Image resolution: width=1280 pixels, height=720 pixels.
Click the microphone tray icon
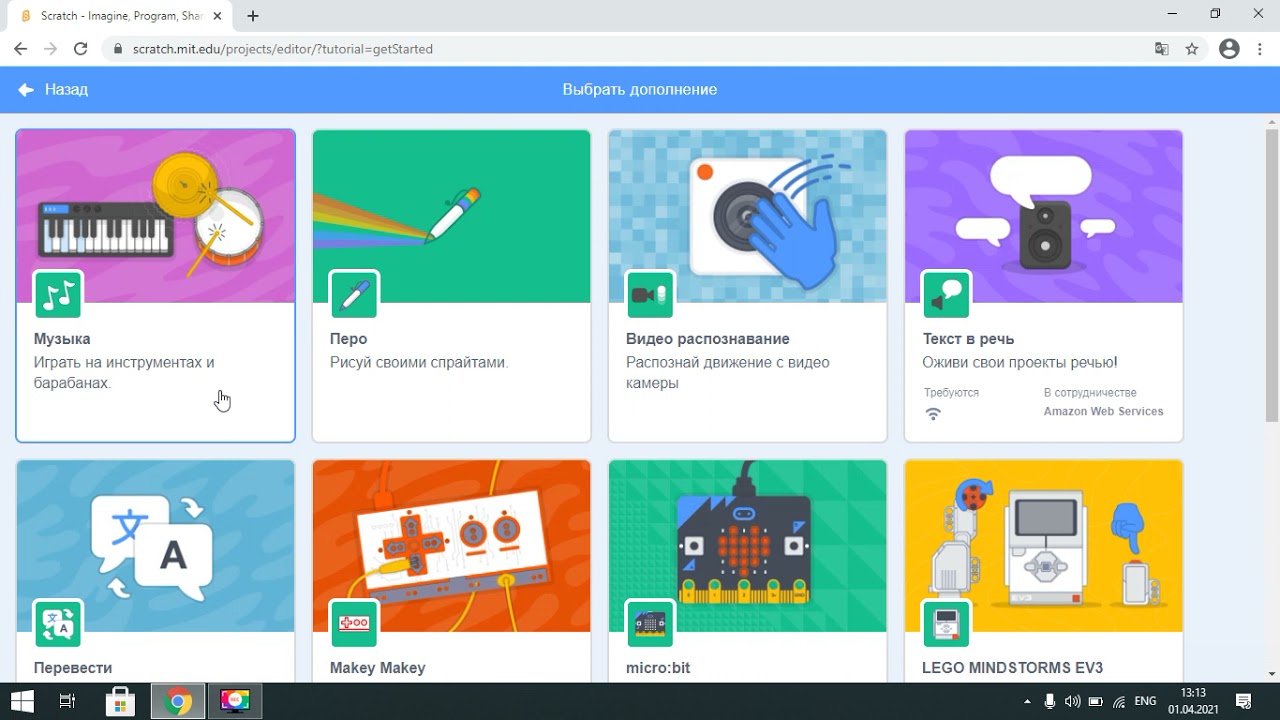coord(1050,701)
